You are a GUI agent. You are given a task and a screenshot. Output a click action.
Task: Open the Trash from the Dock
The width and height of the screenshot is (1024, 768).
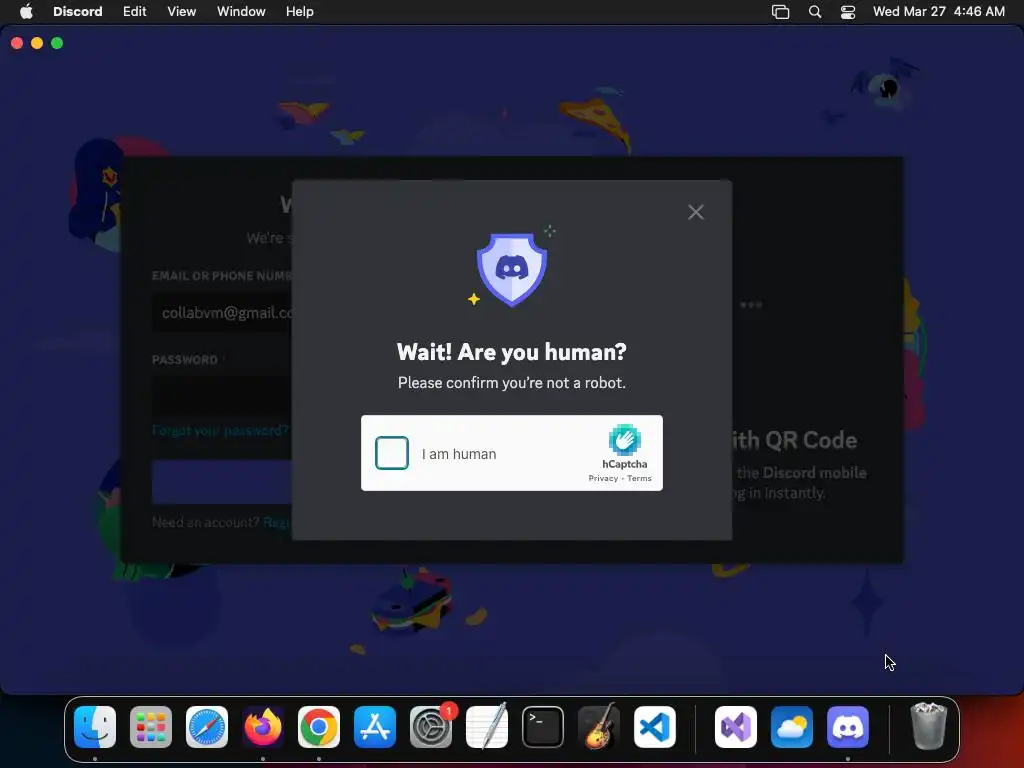pyautogui.click(x=929, y=727)
